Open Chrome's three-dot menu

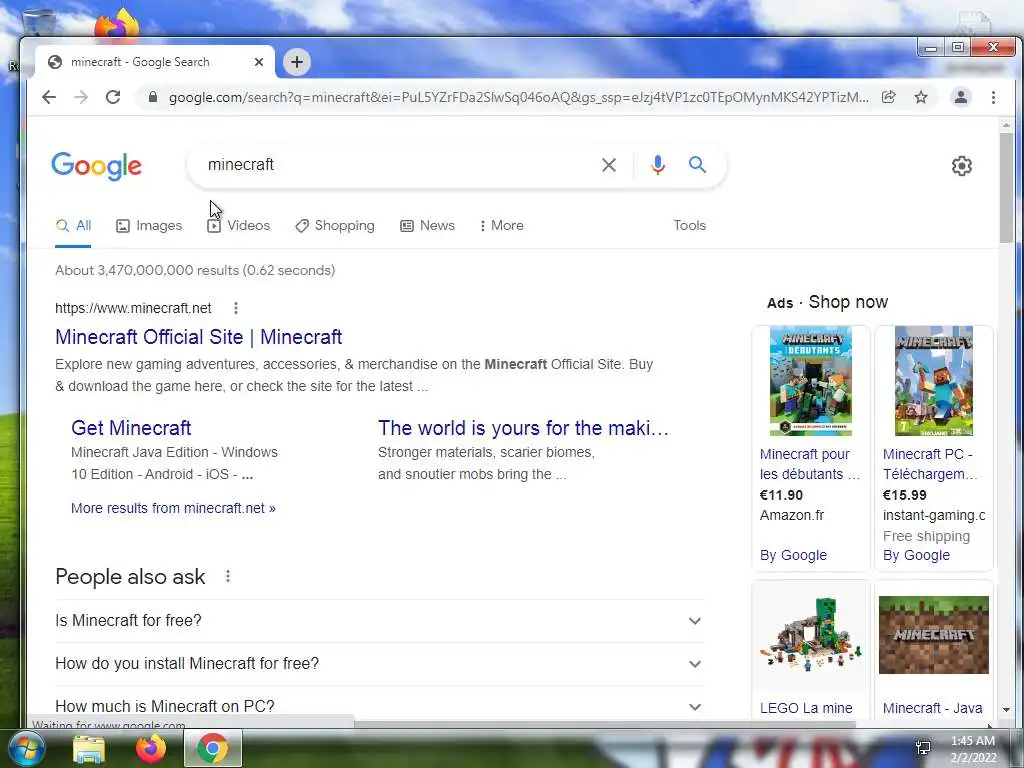pos(993,97)
